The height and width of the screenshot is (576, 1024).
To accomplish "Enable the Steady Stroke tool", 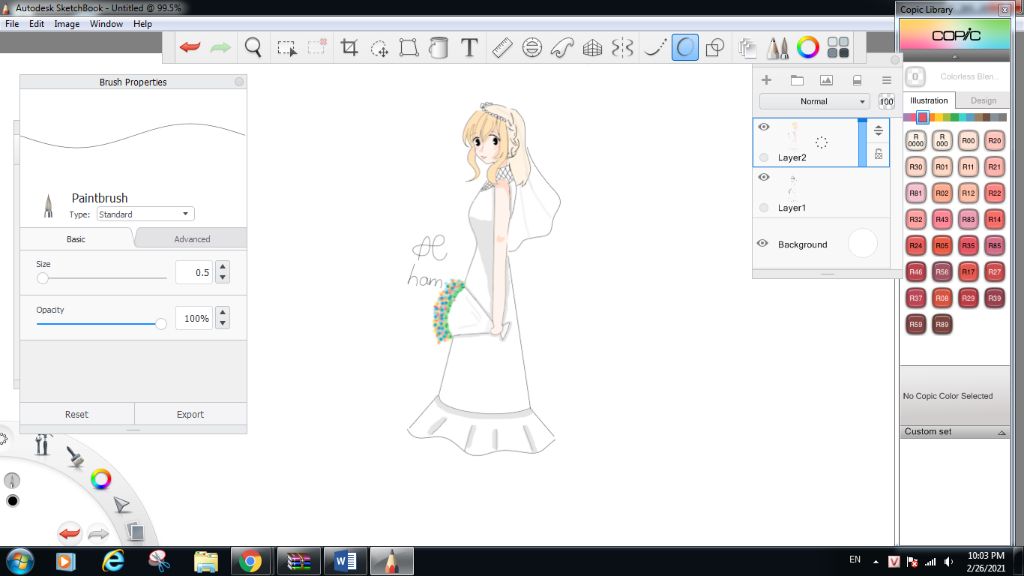I will 654,47.
